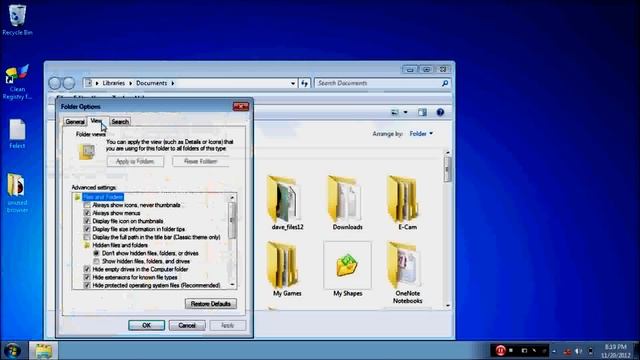Click Documents in the address bar

[x=151, y=83]
